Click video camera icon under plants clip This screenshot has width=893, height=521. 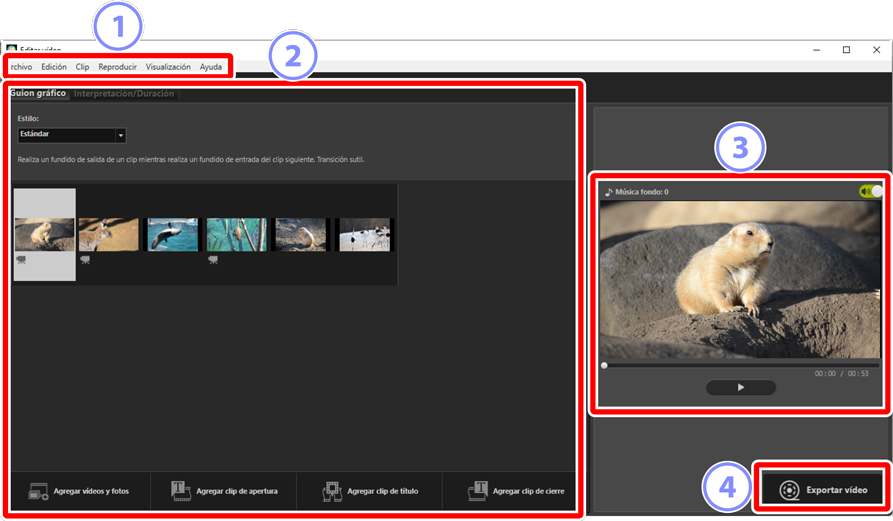[213, 260]
